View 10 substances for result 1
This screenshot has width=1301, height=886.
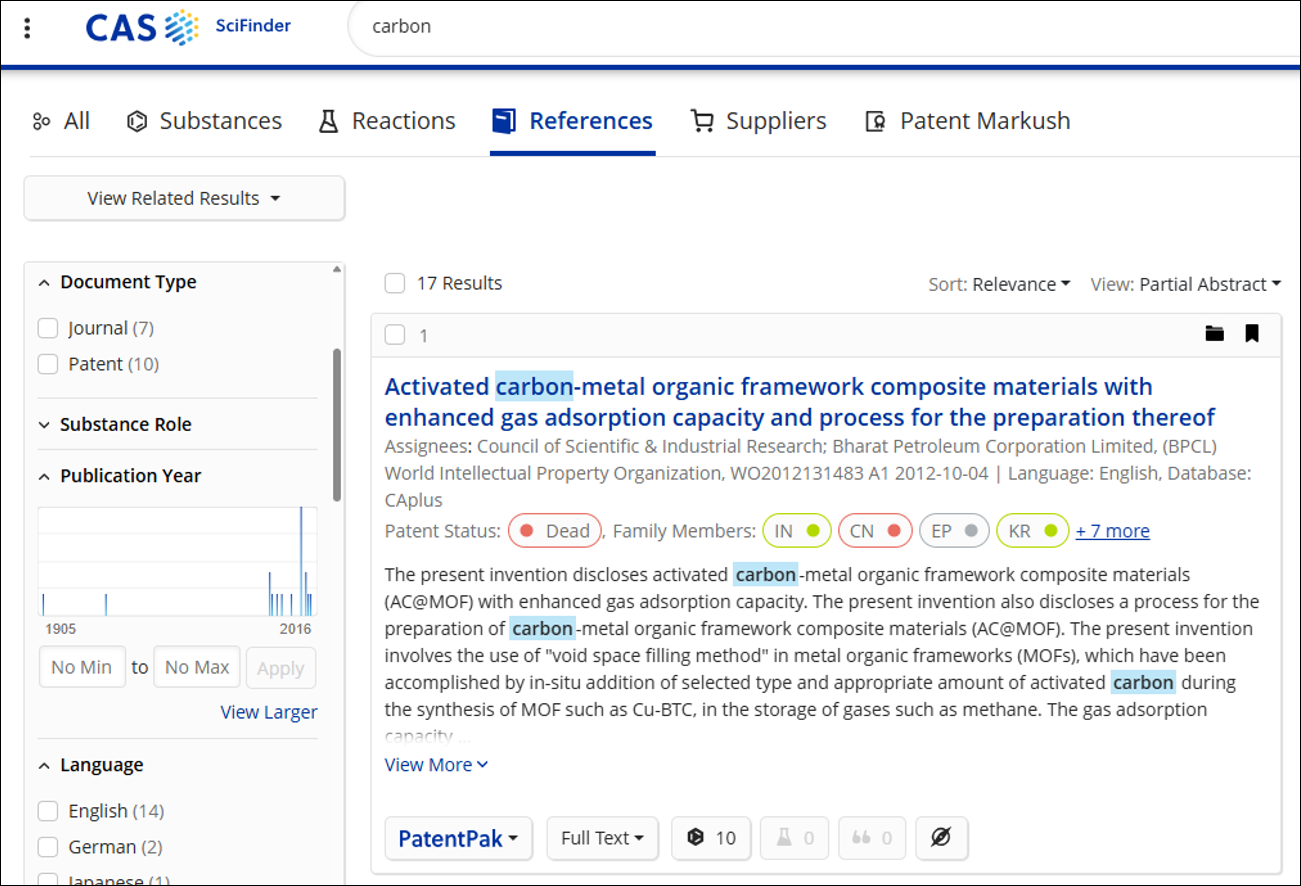tap(711, 838)
